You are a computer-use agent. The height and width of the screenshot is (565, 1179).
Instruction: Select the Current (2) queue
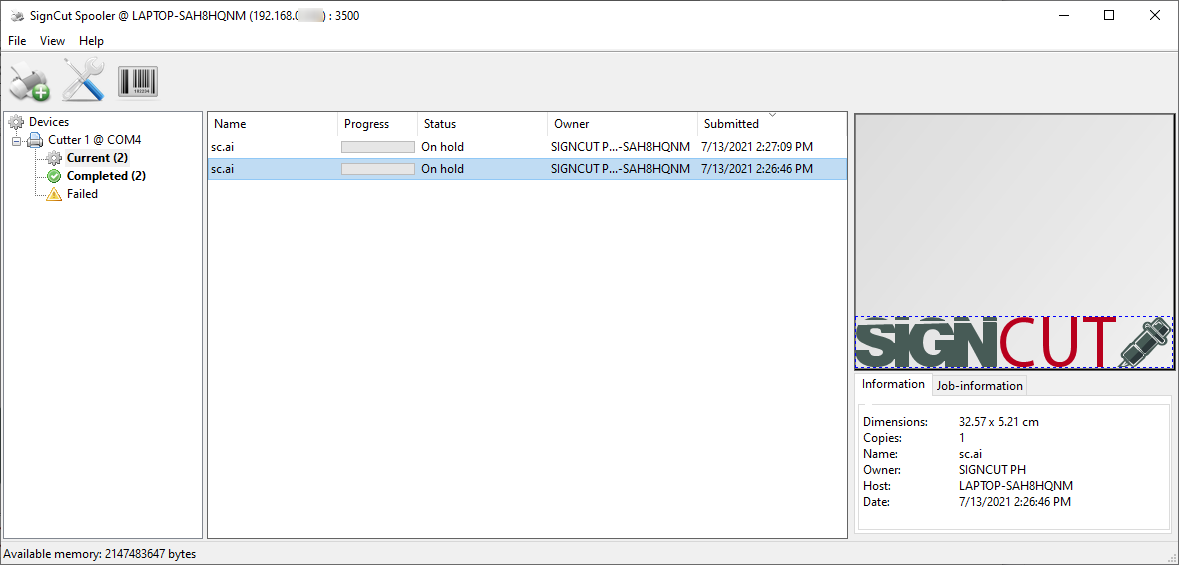pos(97,158)
